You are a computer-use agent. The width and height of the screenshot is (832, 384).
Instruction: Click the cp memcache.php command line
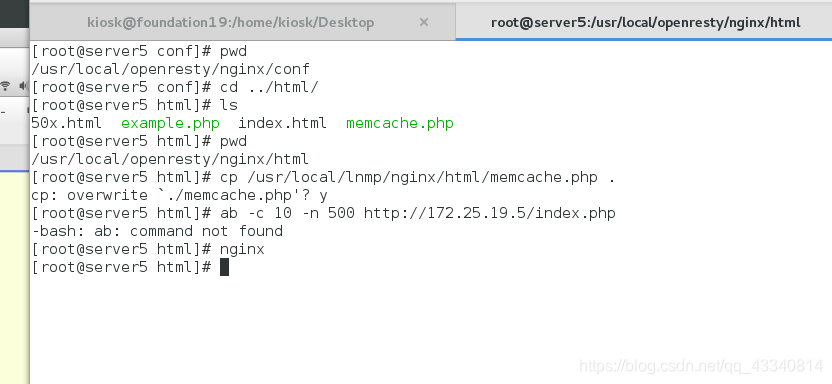pos(323,177)
